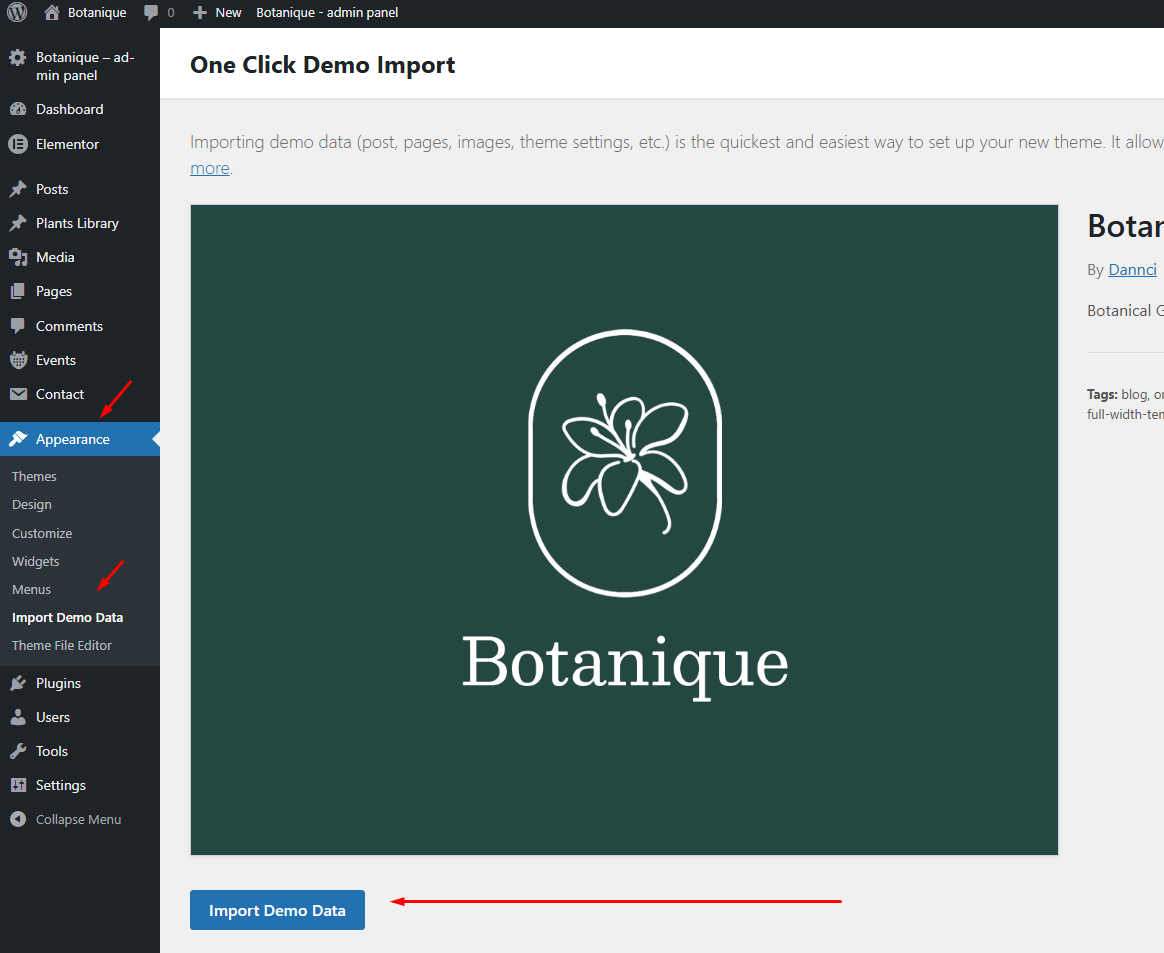The width and height of the screenshot is (1164, 953).
Task: Open Plants Library menu item
Action: [x=79, y=223]
